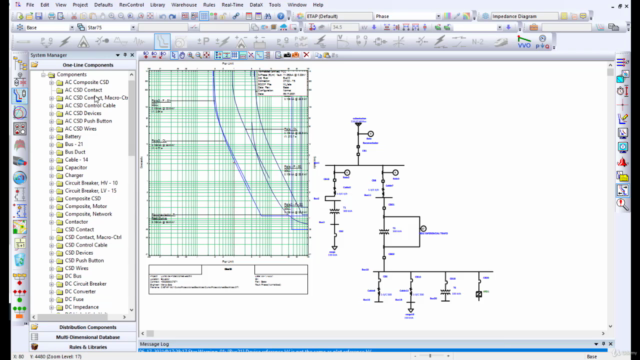The image size is (640, 360).
Task: Click the Print icon in toolbar
Action: coord(51,16)
